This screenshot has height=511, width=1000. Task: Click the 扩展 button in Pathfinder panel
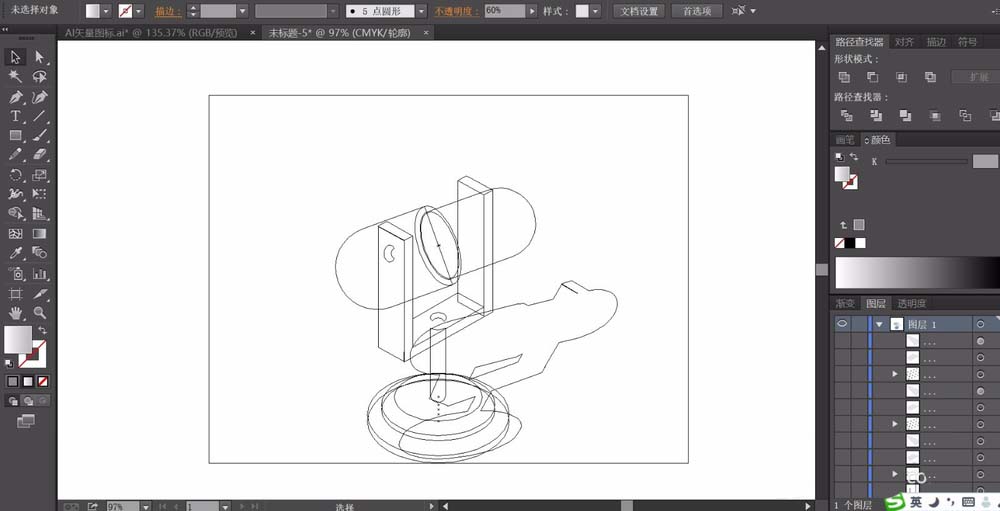[976, 77]
